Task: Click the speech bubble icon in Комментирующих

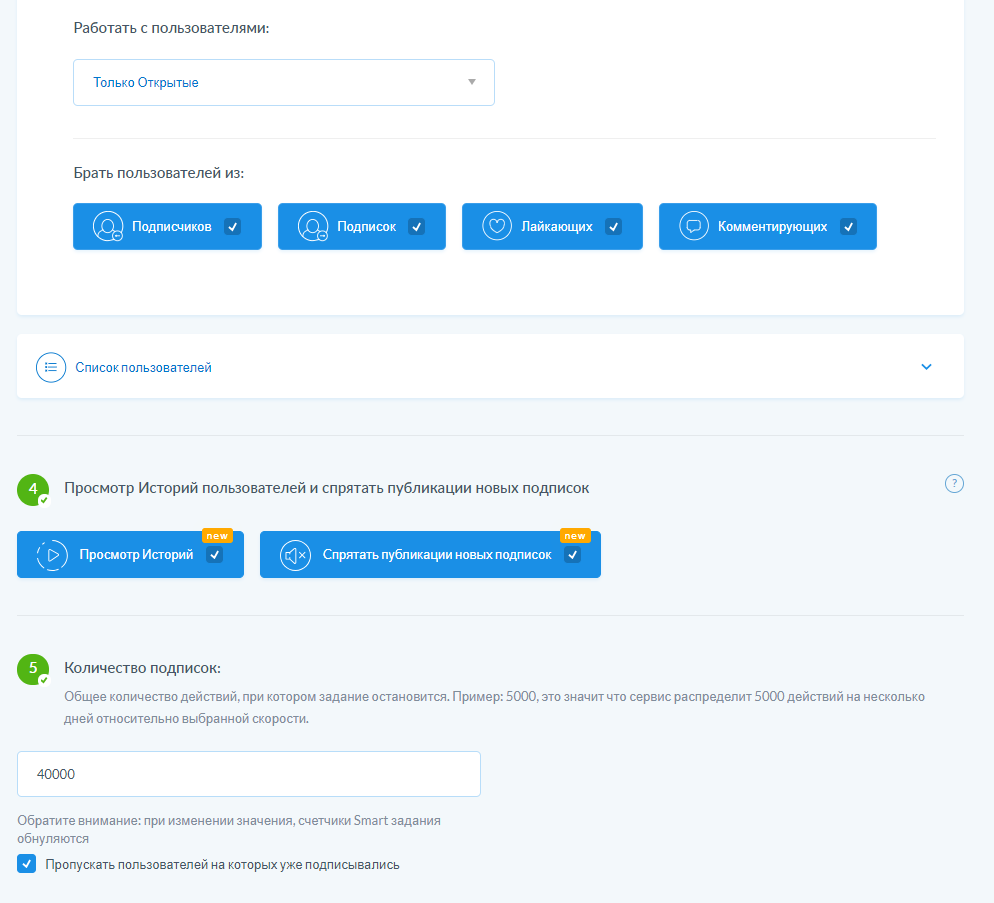Action: 694,227
